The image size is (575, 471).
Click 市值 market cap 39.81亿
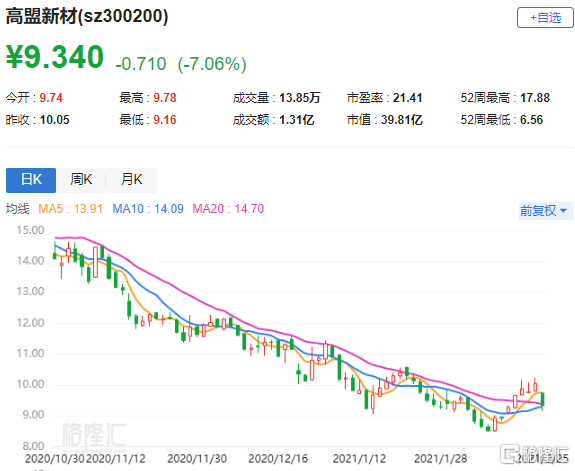(x=402, y=120)
